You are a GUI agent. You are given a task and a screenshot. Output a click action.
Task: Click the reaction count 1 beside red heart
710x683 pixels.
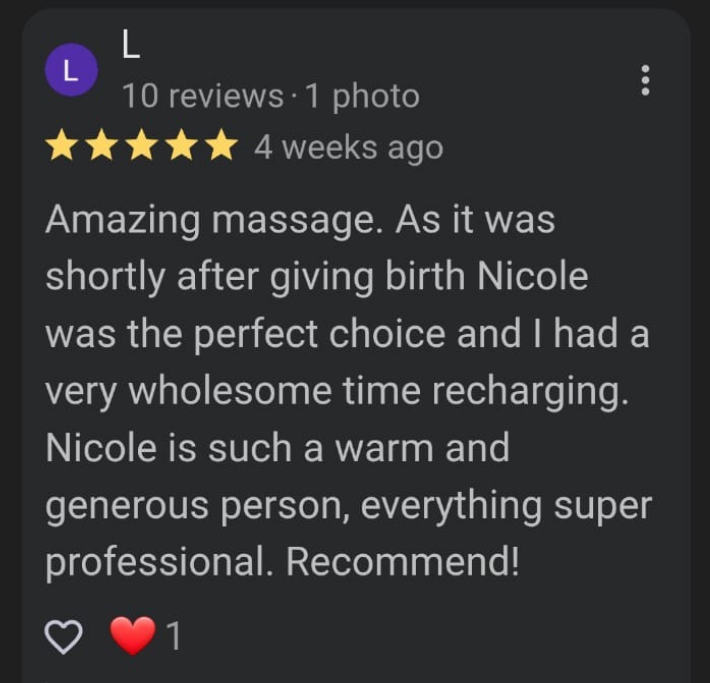[174, 636]
